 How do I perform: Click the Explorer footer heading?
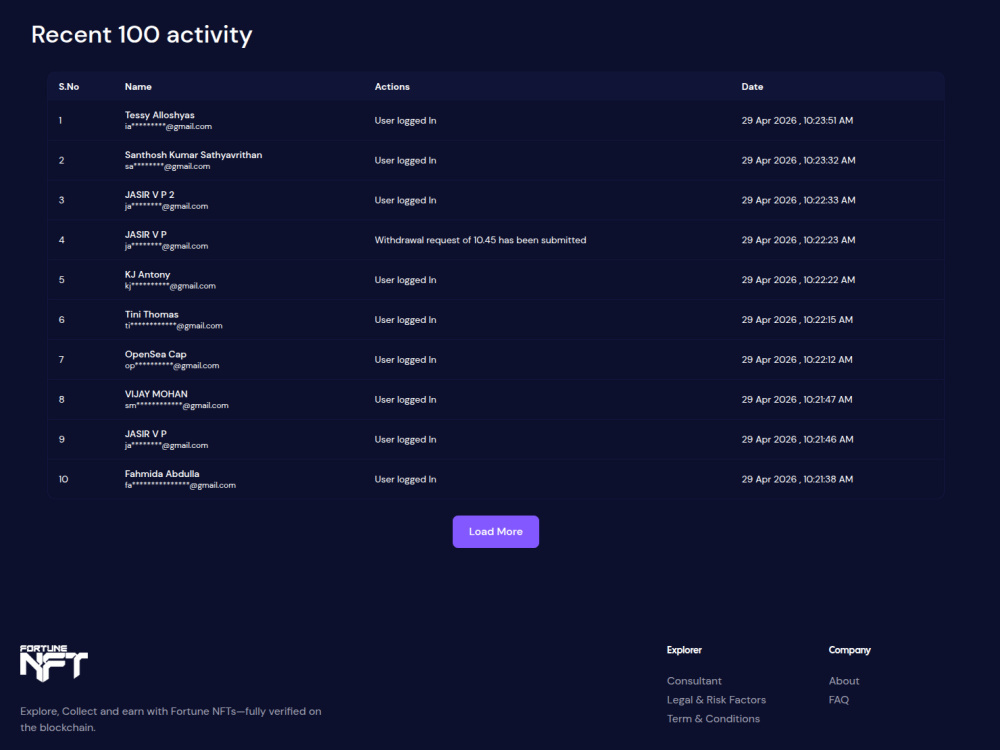pyautogui.click(x=684, y=650)
